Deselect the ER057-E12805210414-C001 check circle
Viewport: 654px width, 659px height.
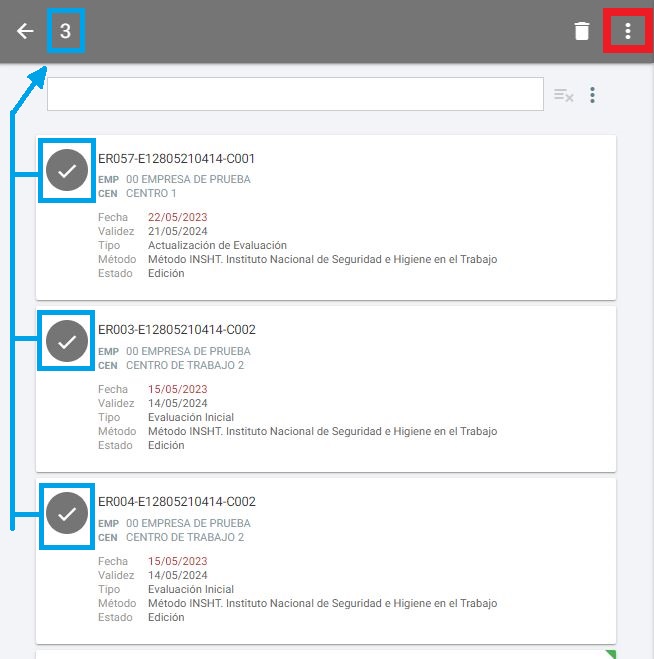(x=67, y=171)
